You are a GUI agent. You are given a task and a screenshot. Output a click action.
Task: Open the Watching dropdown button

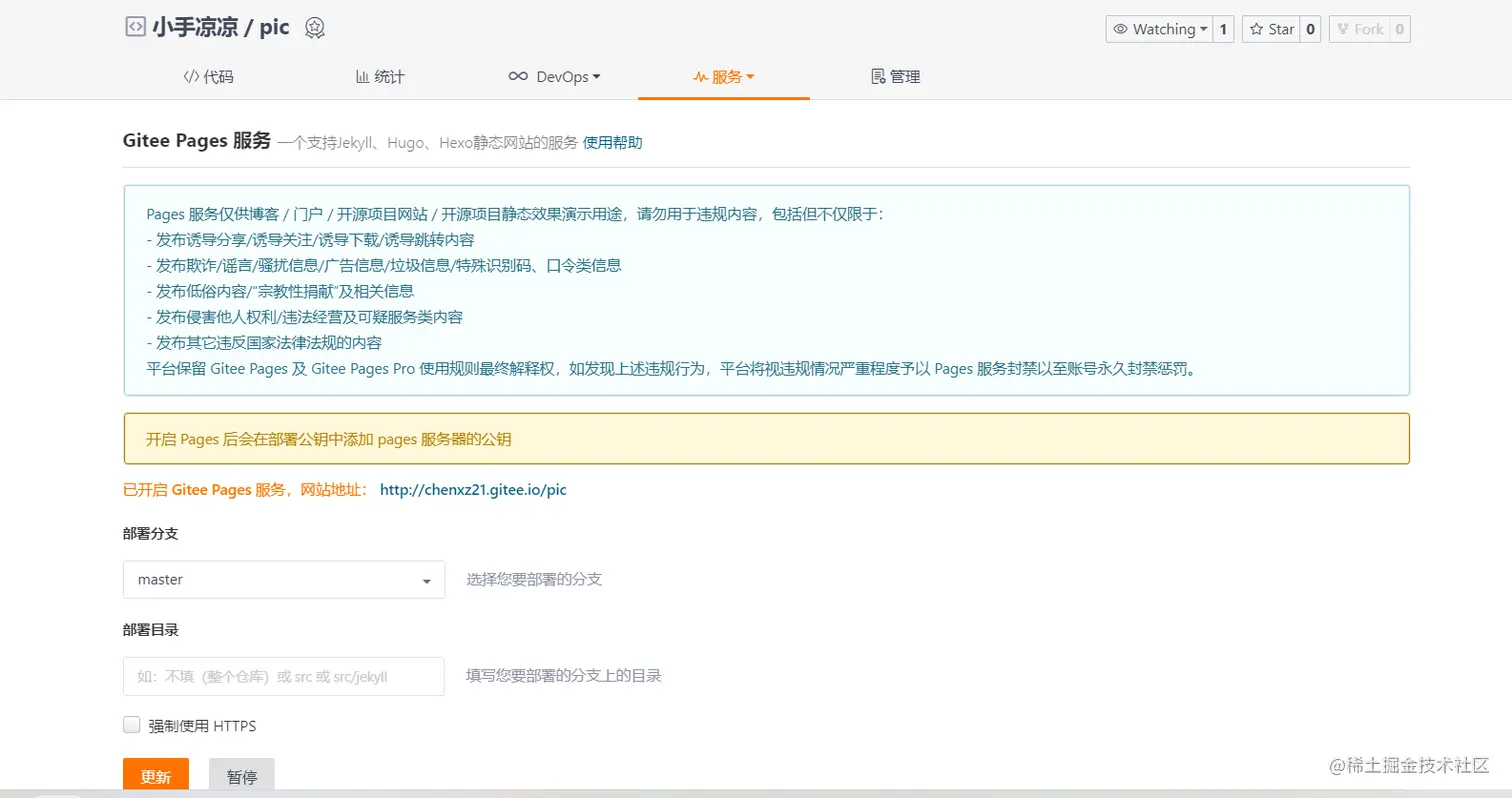coord(1160,29)
